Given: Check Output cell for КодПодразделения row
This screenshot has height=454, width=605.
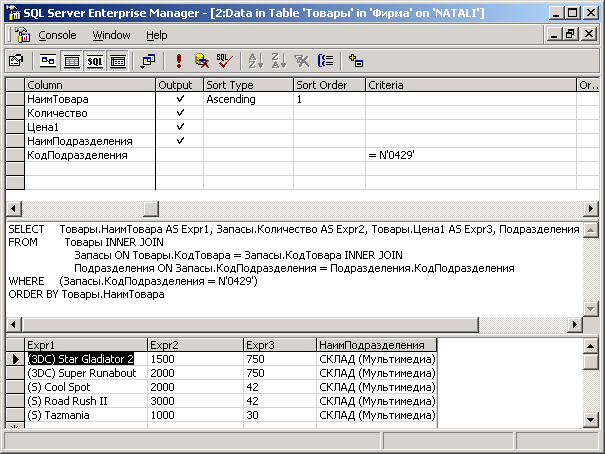Looking at the screenshot, I should (x=180, y=155).
